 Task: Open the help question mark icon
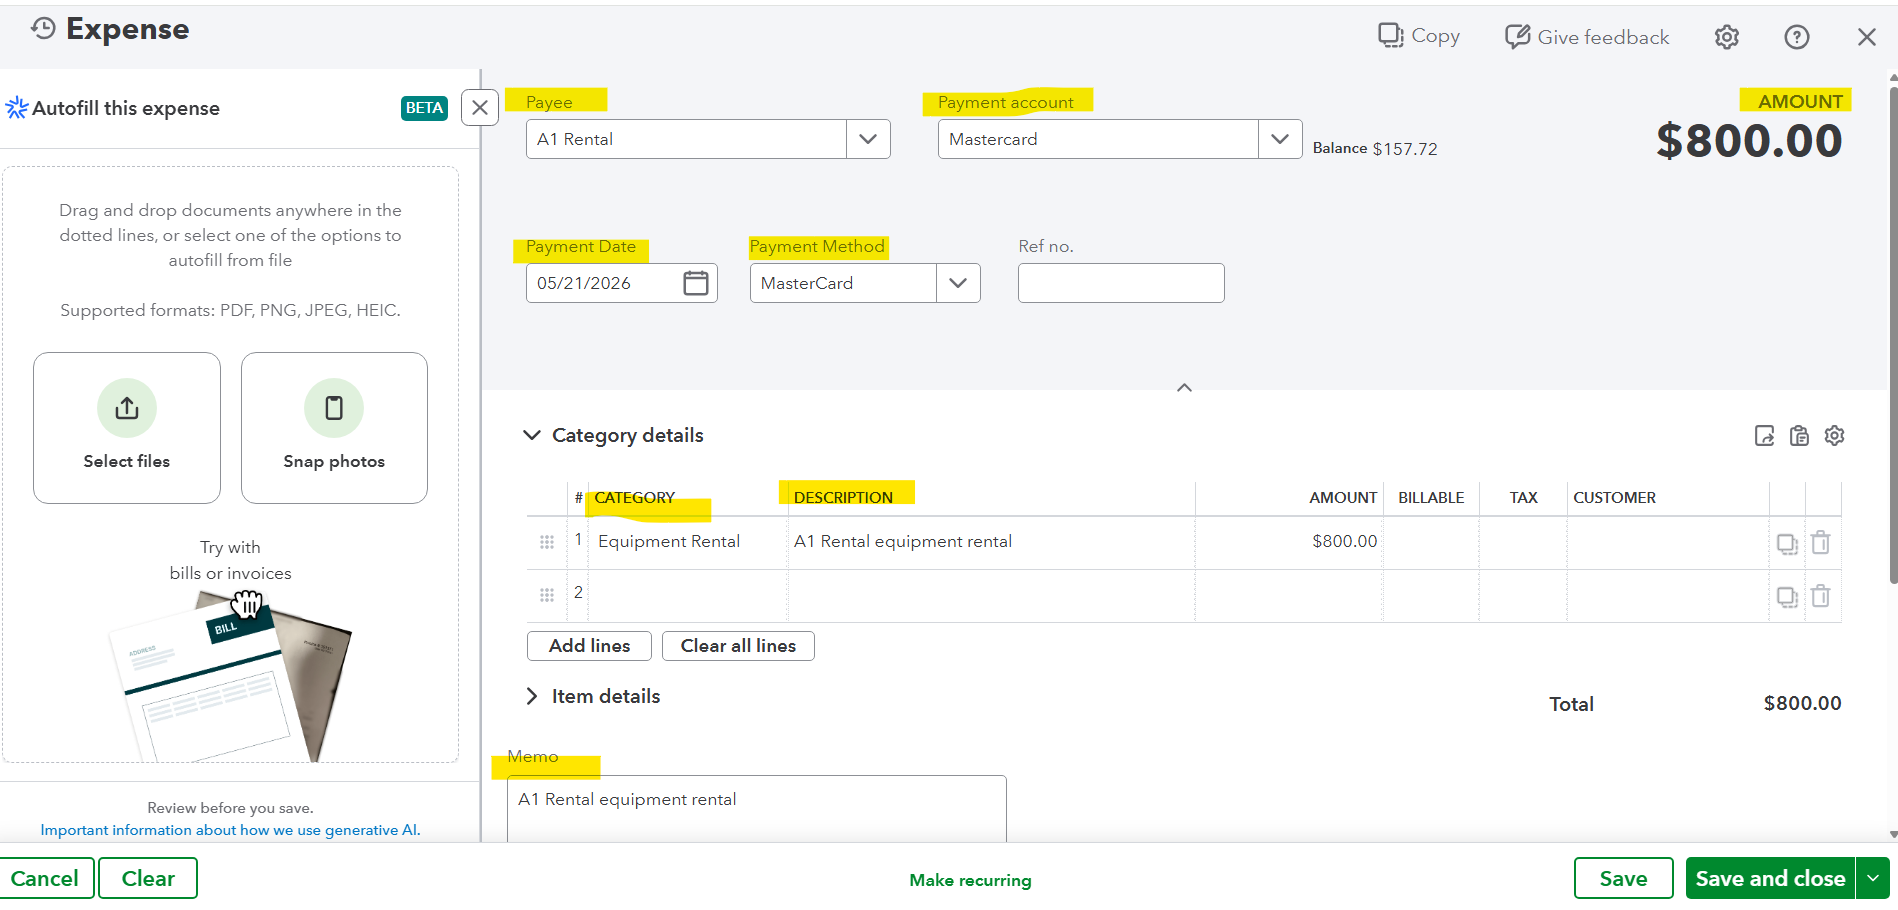click(x=1797, y=37)
